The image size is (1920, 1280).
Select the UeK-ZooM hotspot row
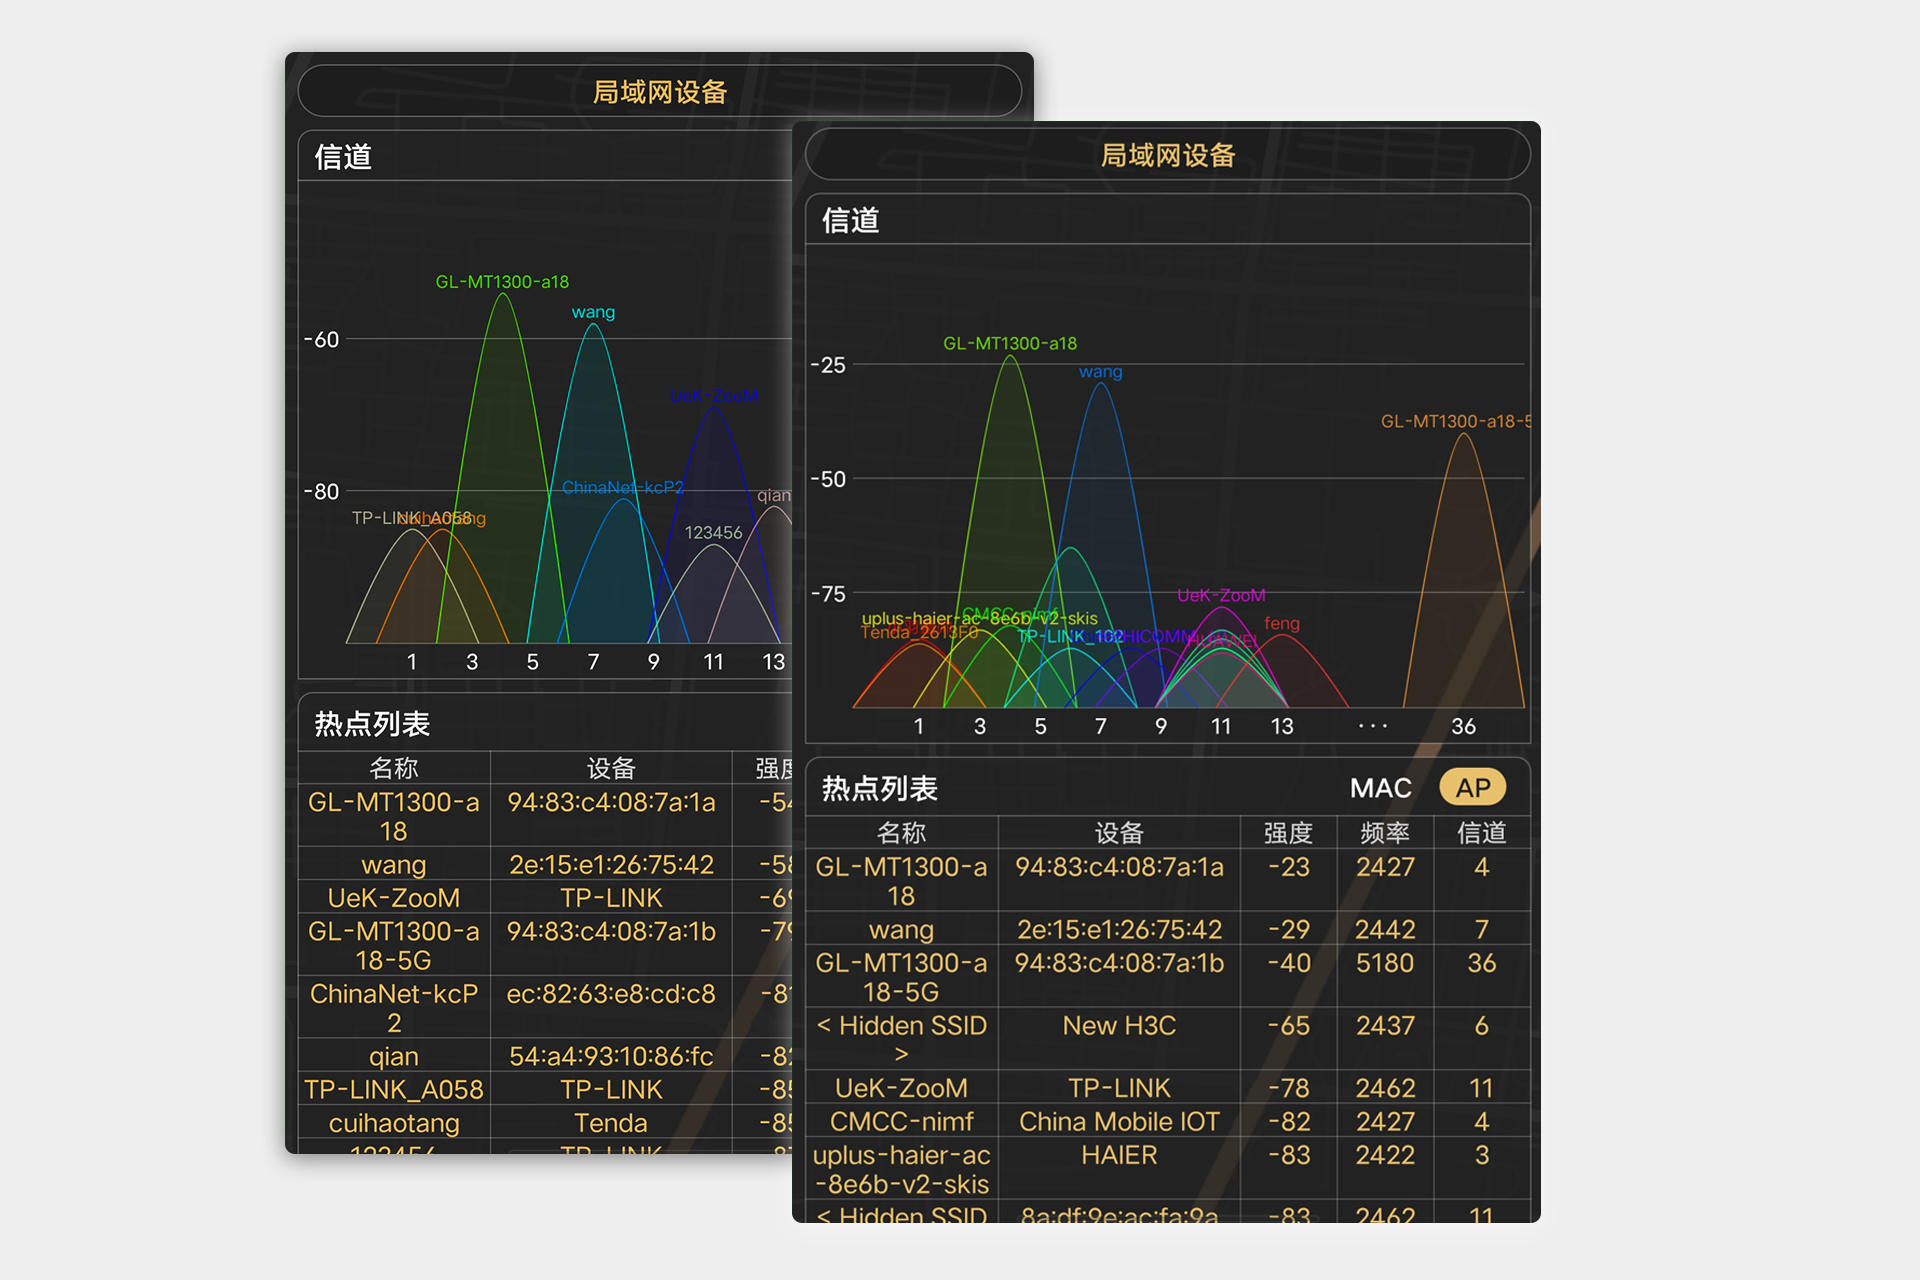900,1088
